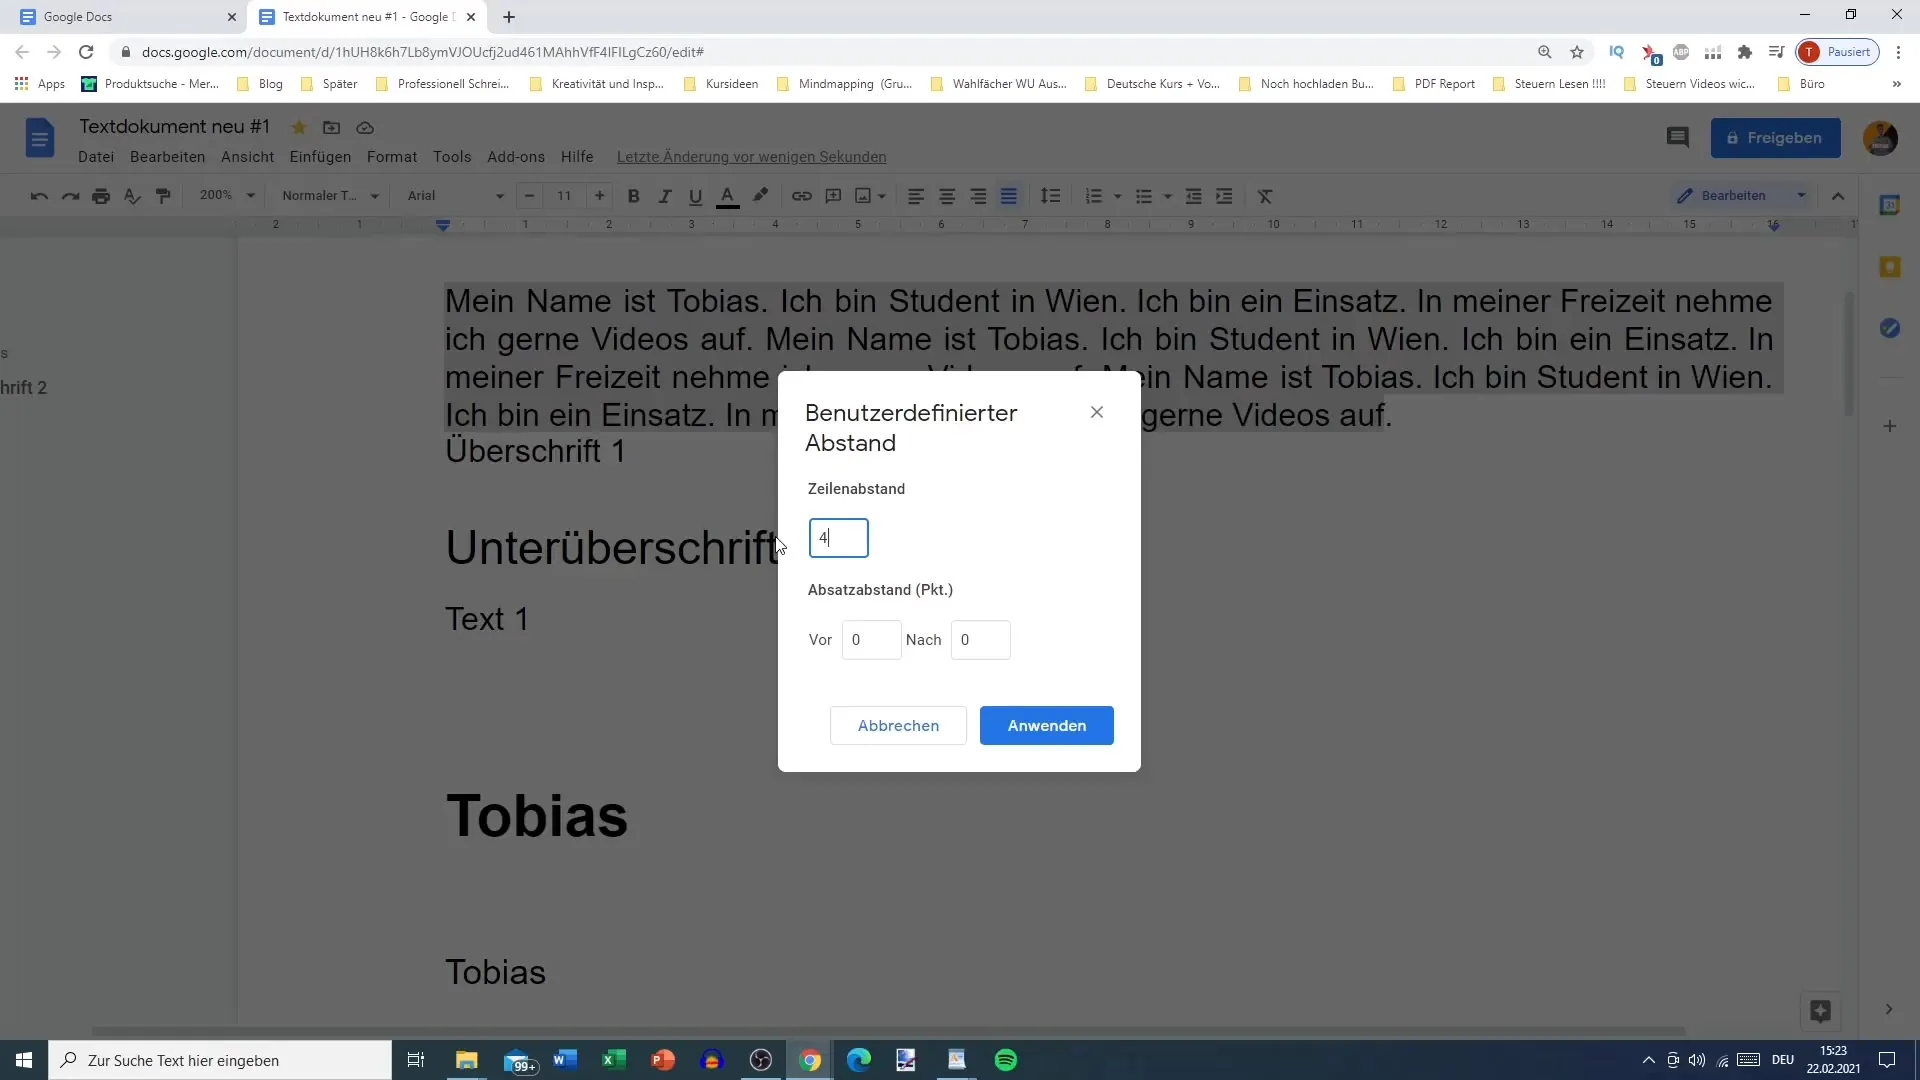Screen dimensions: 1920x1080
Task: Click the Anwenden button
Action: click(x=1046, y=726)
